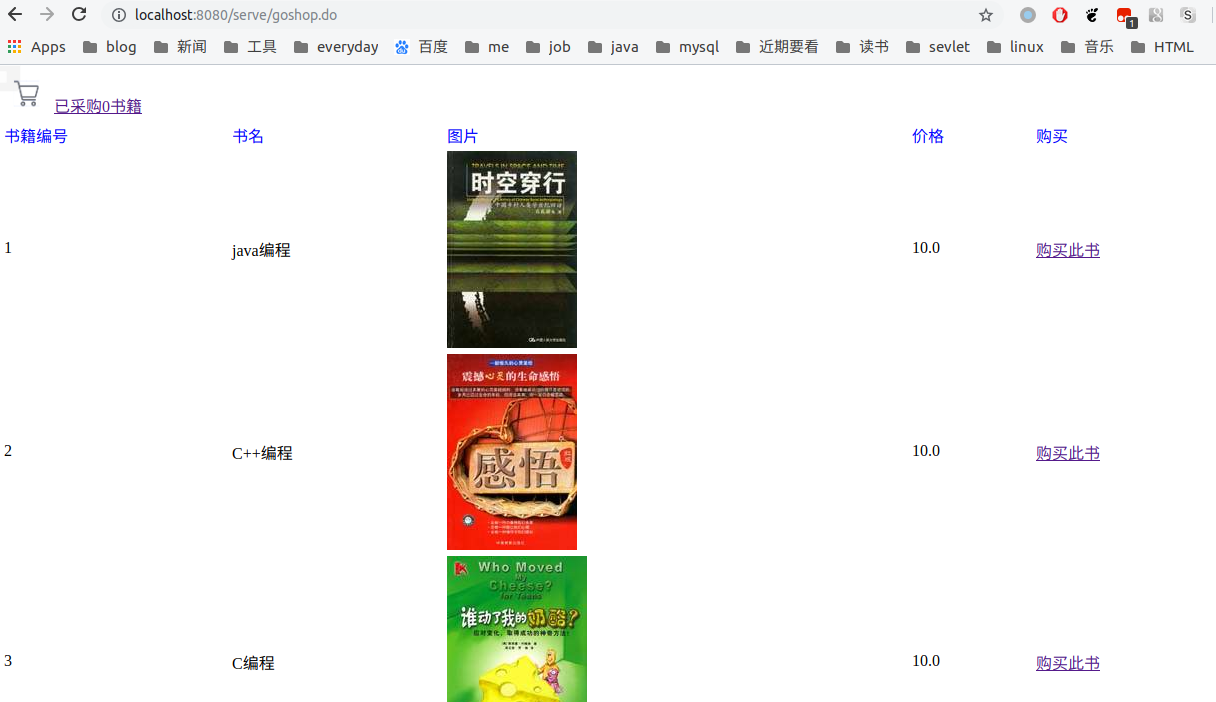1216x702 pixels.
Task: View site information icon in address bar
Action: click(x=118, y=15)
